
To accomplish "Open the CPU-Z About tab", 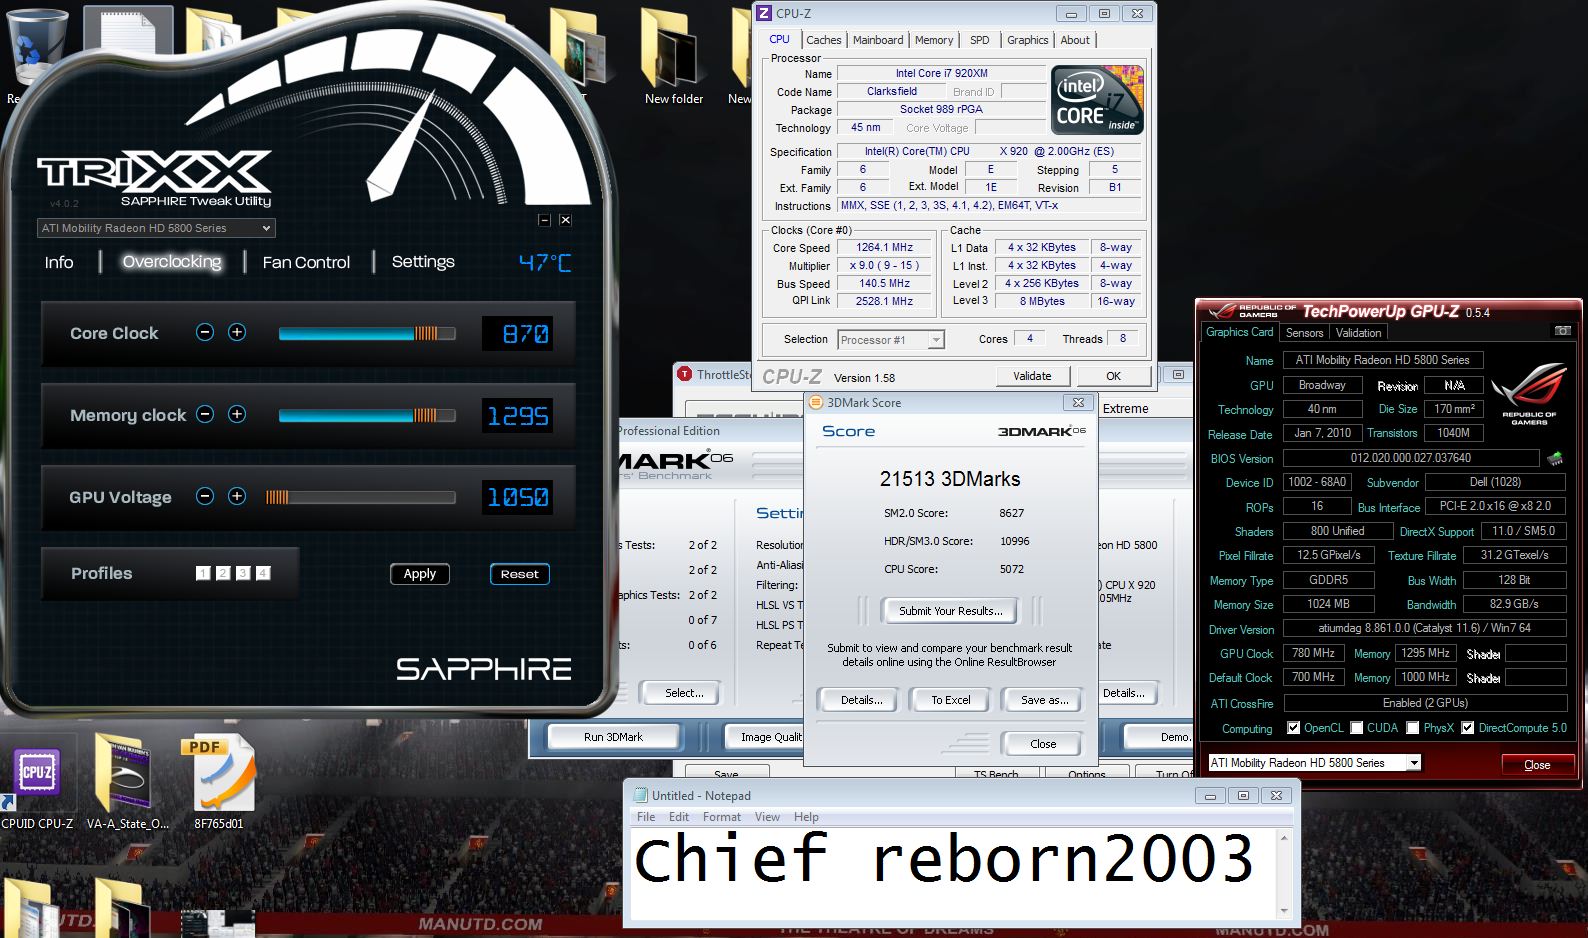I will click(x=1075, y=40).
